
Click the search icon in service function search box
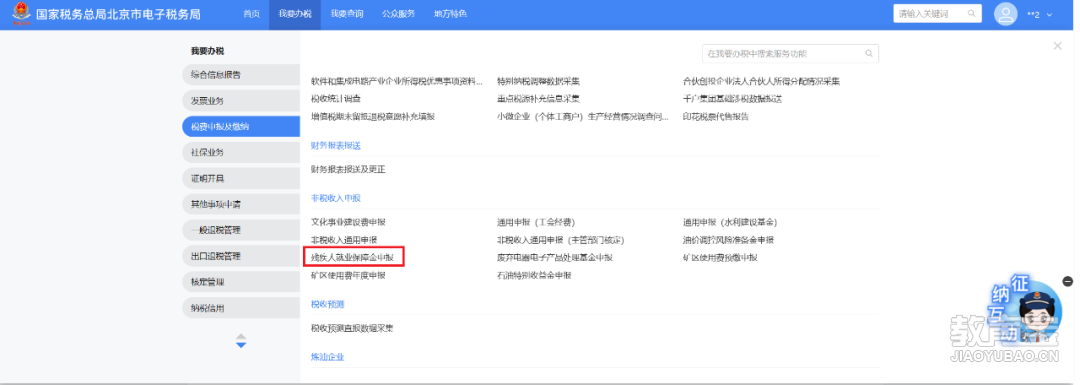coord(869,53)
